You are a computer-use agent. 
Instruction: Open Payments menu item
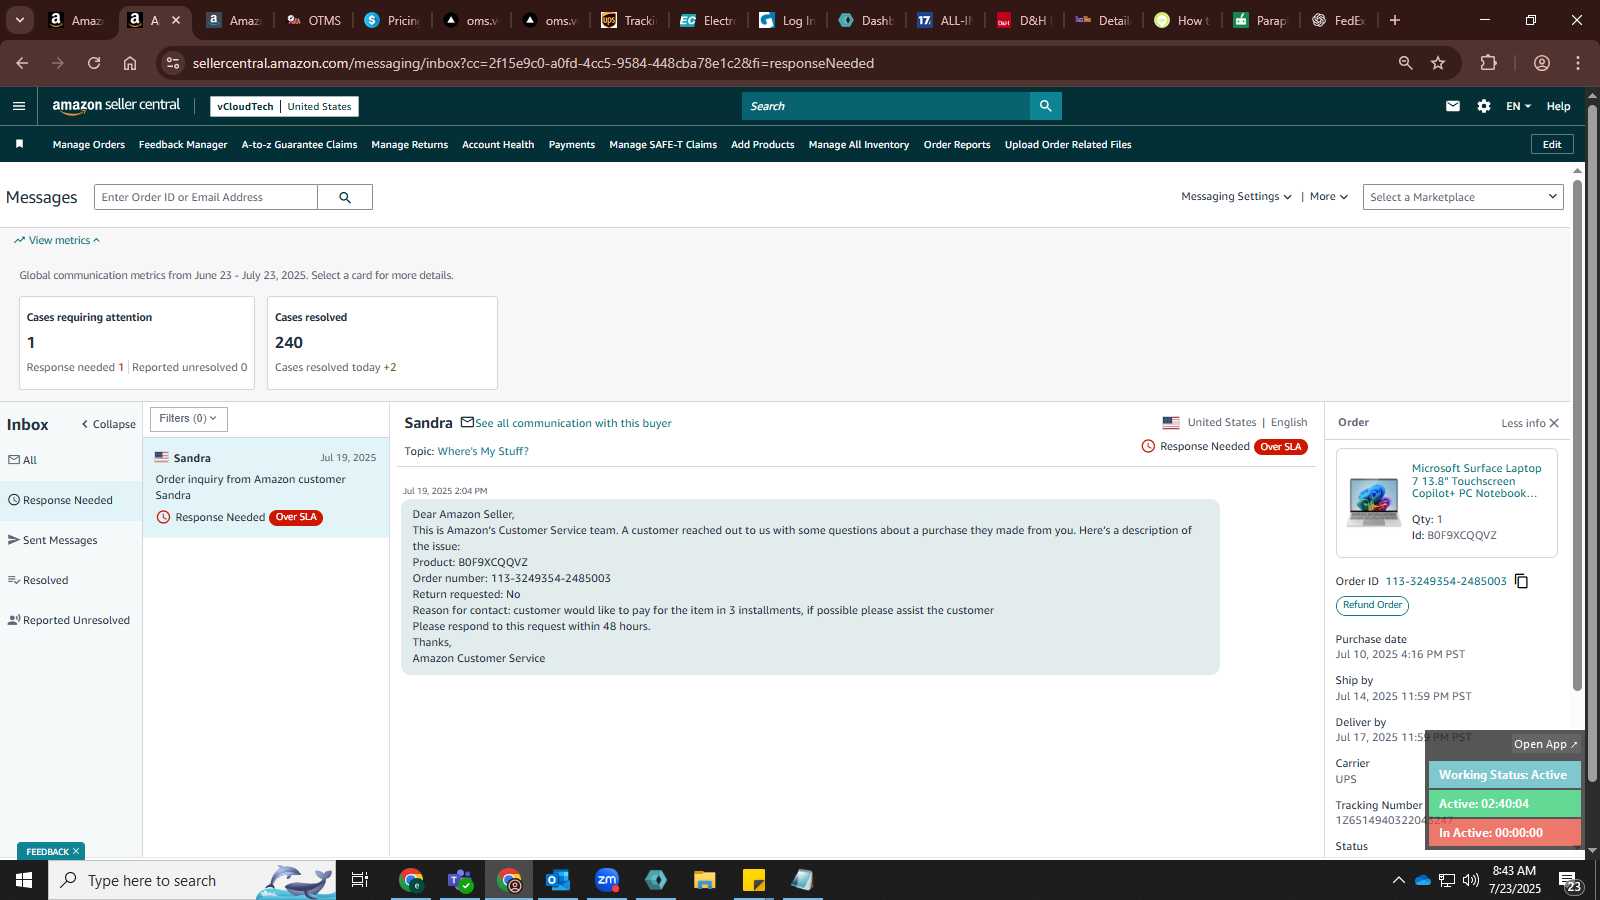point(572,144)
